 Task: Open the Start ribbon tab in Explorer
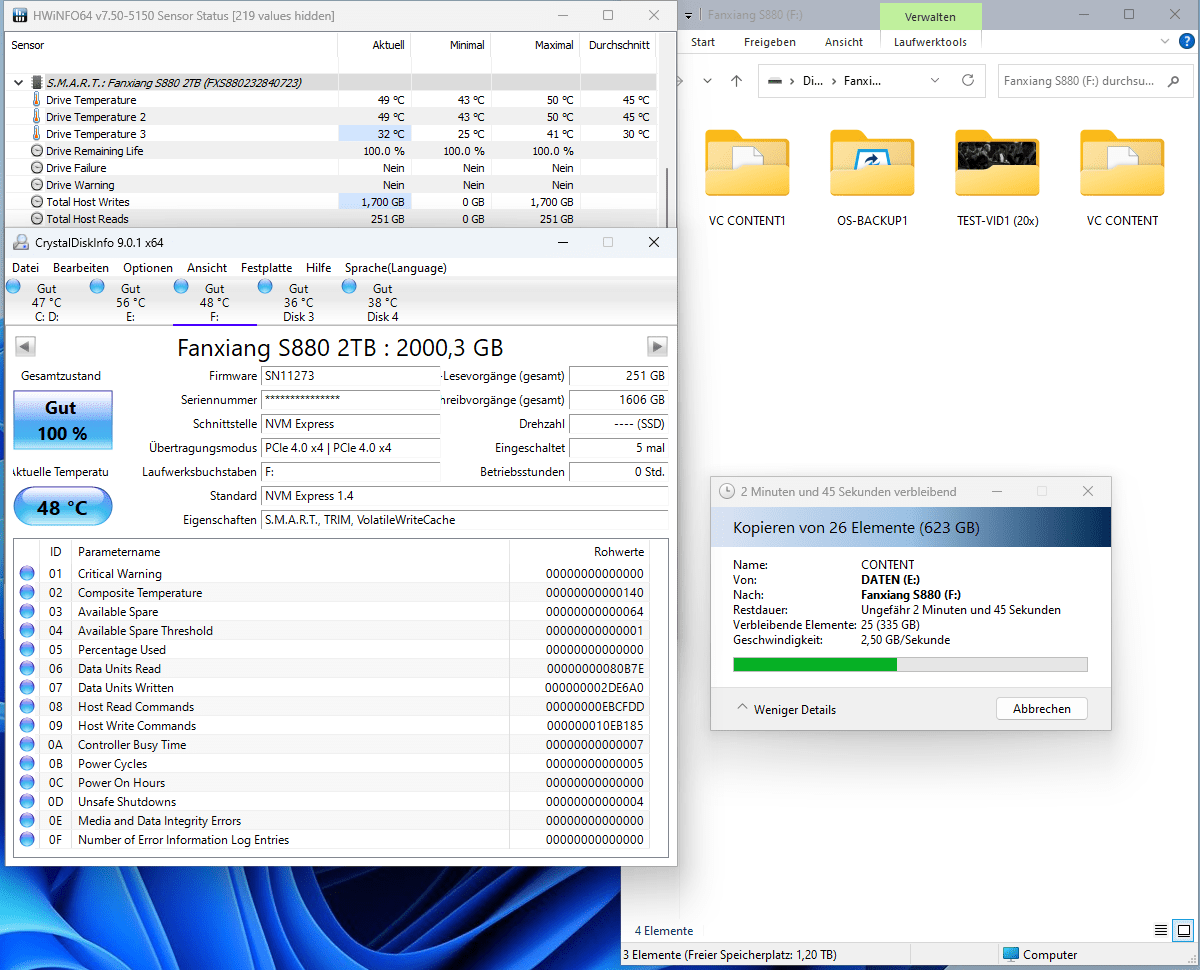pos(703,42)
